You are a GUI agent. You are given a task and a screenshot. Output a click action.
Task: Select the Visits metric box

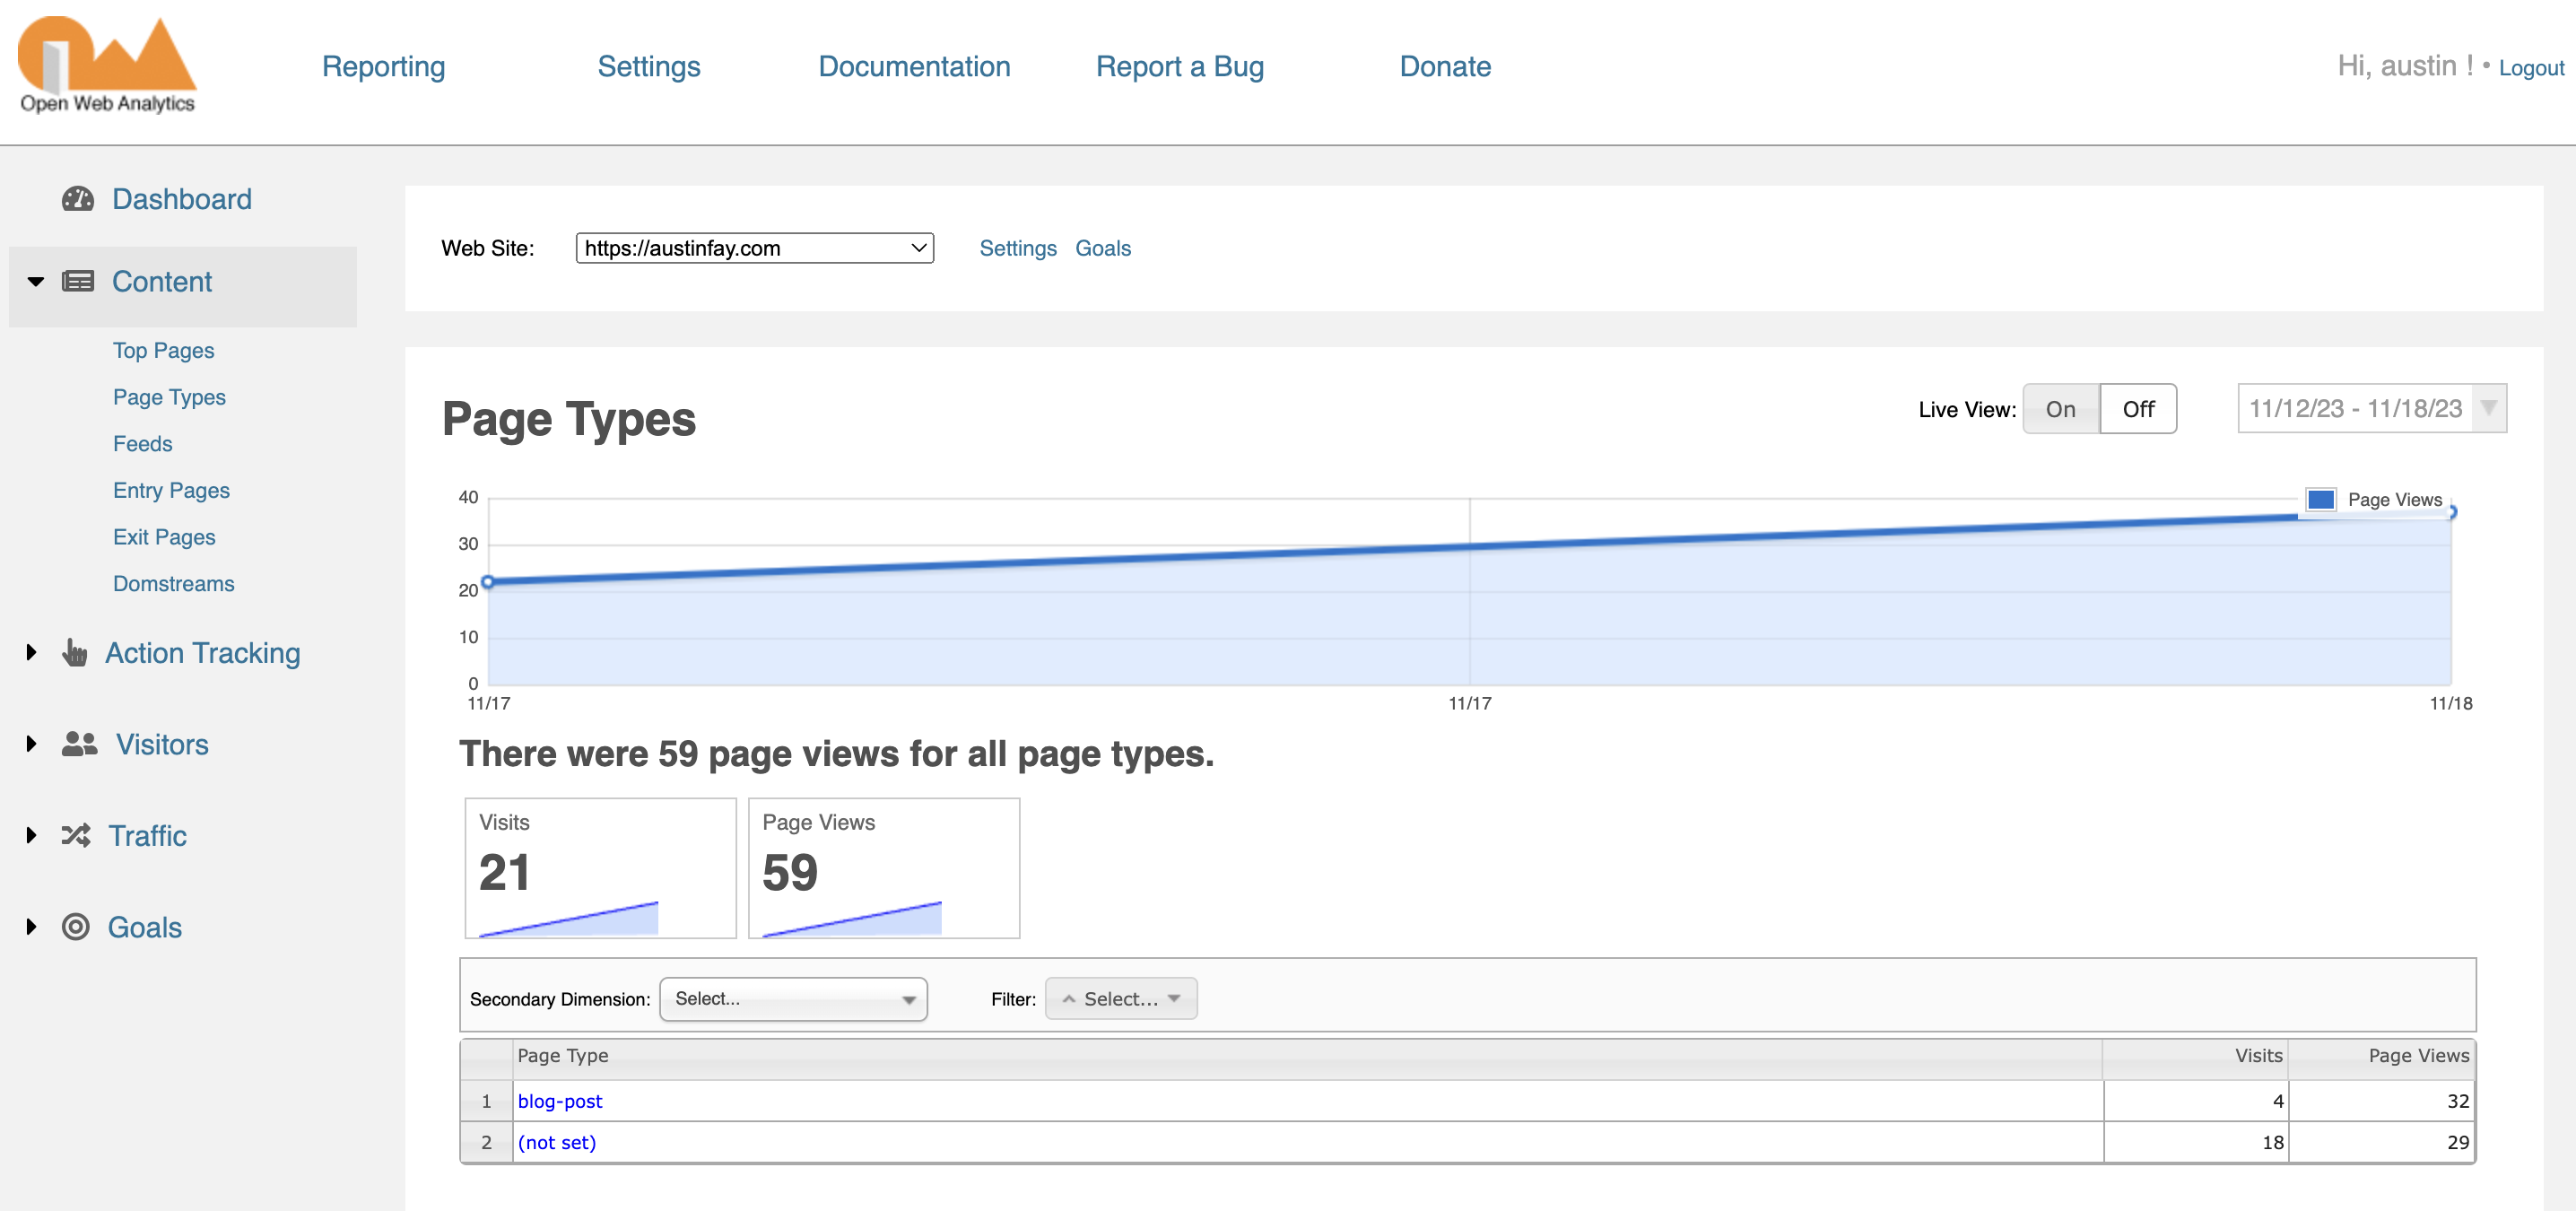[601, 868]
